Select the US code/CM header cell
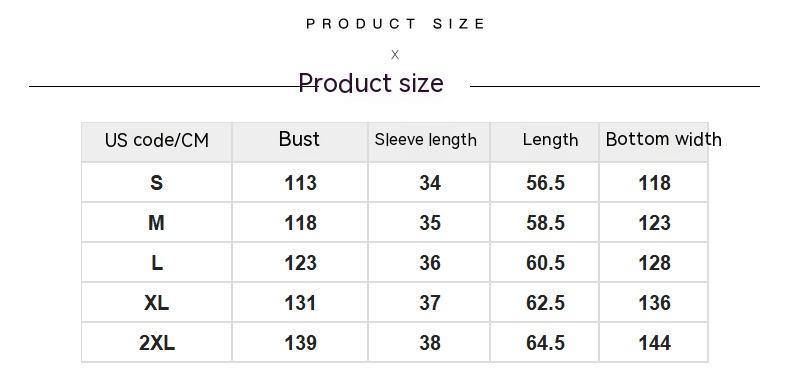Screen dimensions: 790x387 pos(157,140)
